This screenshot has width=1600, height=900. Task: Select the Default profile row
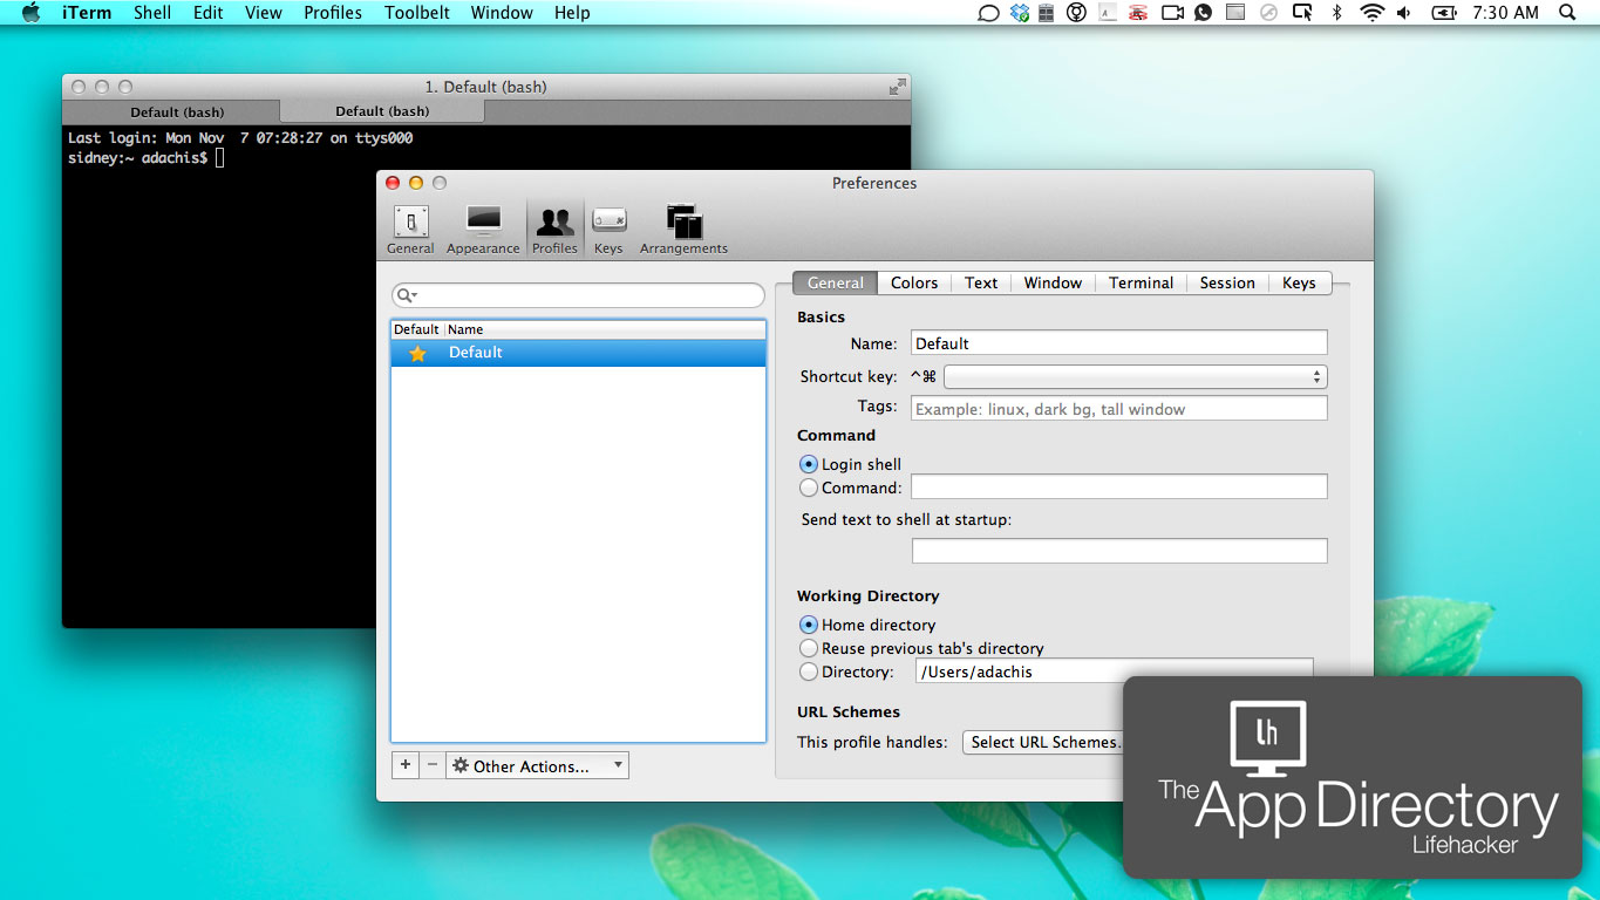[578, 353]
